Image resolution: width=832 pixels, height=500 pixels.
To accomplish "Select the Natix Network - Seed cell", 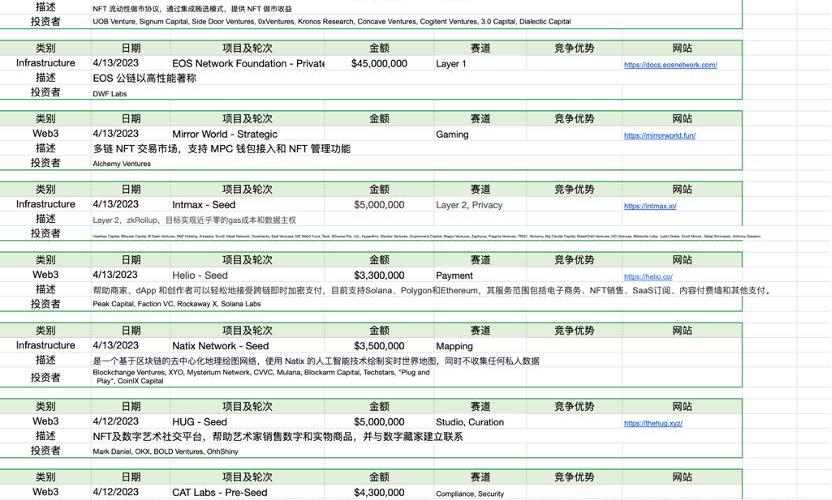I will click(x=220, y=346).
